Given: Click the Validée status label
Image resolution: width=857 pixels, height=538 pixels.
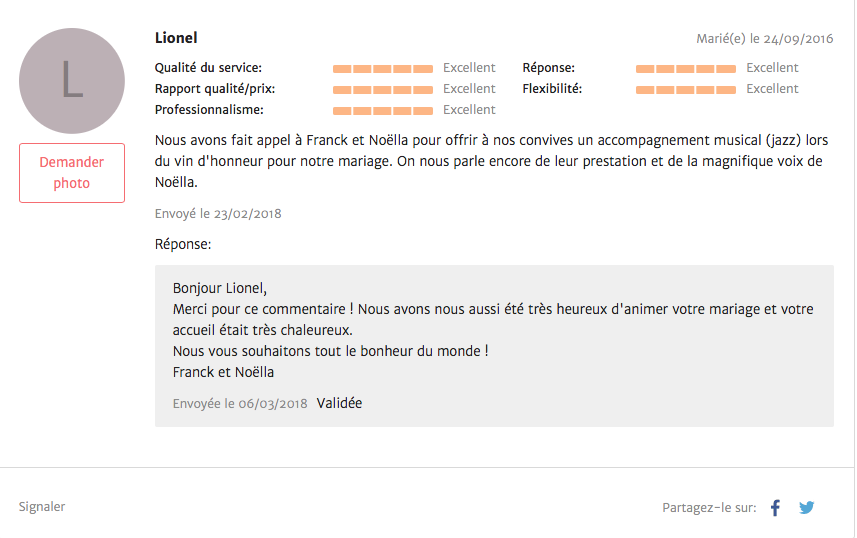Looking at the screenshot, I should [x=339, y=403].
